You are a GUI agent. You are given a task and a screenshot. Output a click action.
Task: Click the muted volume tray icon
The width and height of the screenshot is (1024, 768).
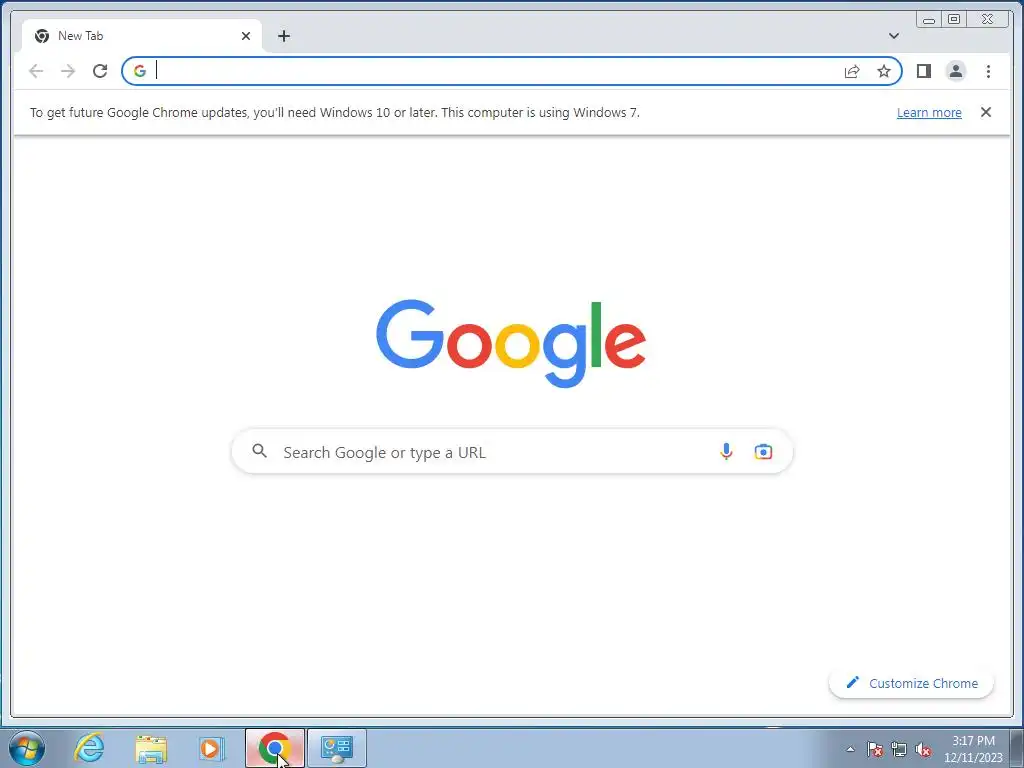click(x=923, y=749)
